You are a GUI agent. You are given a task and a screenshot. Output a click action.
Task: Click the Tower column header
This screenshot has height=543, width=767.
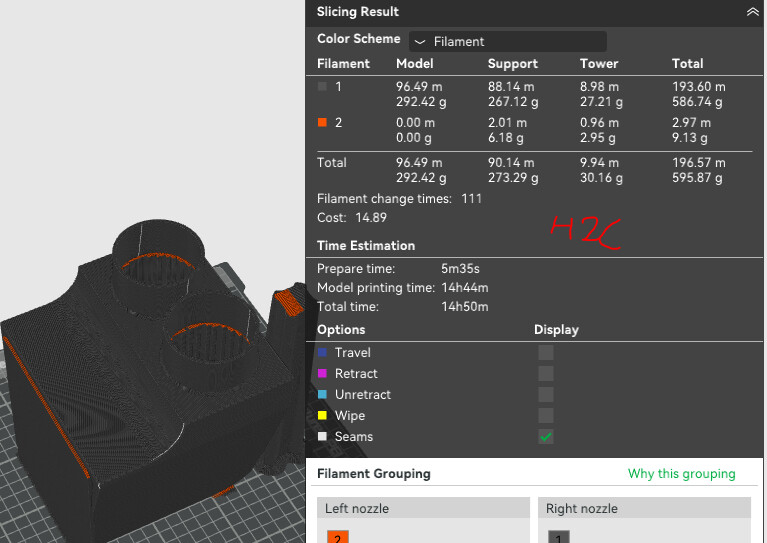click(x=599, y=64)
